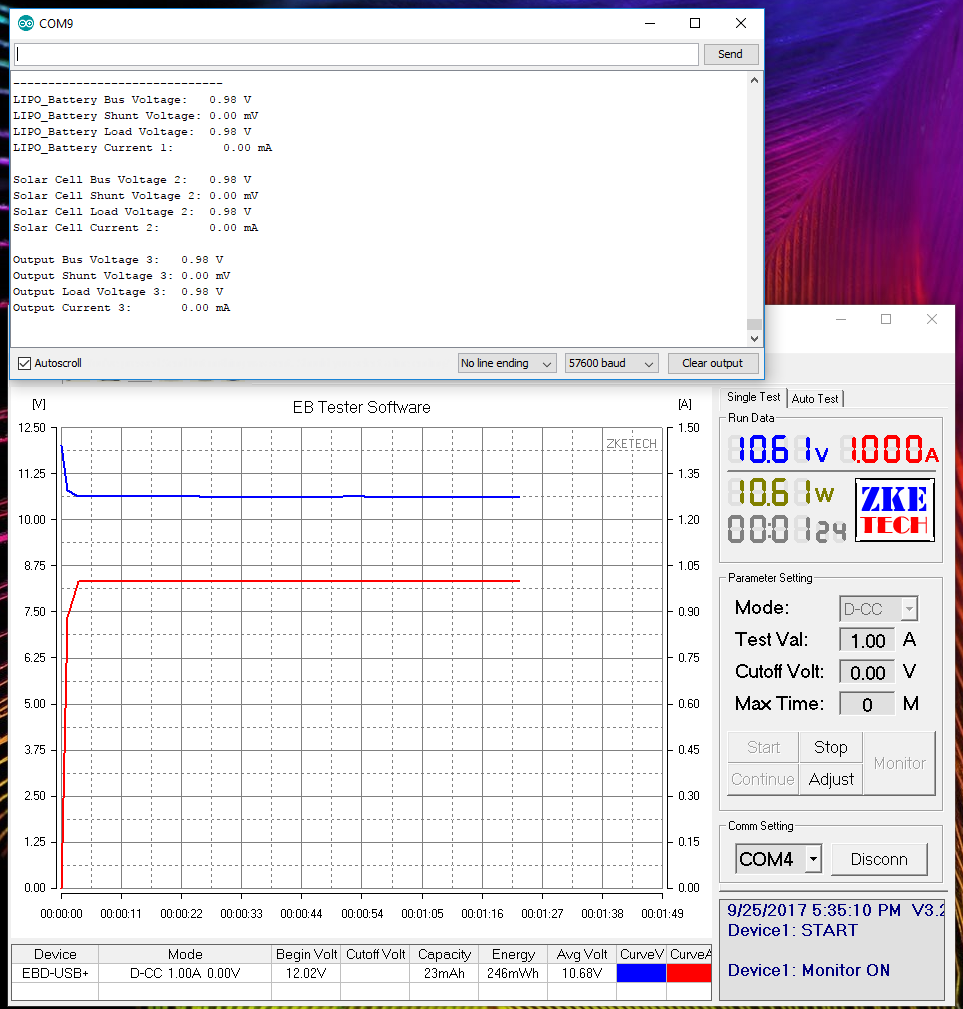The height and width of the screenshot is (1009, 963).
Task: Click the Clear output button
Action: [x=713, y=364]
